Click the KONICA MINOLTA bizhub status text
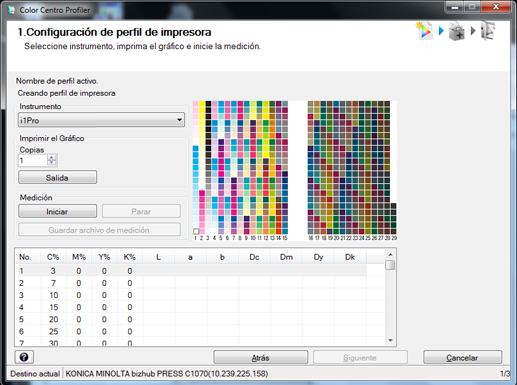Viewport: 517px width, 385px height. [x=167, y=374]
